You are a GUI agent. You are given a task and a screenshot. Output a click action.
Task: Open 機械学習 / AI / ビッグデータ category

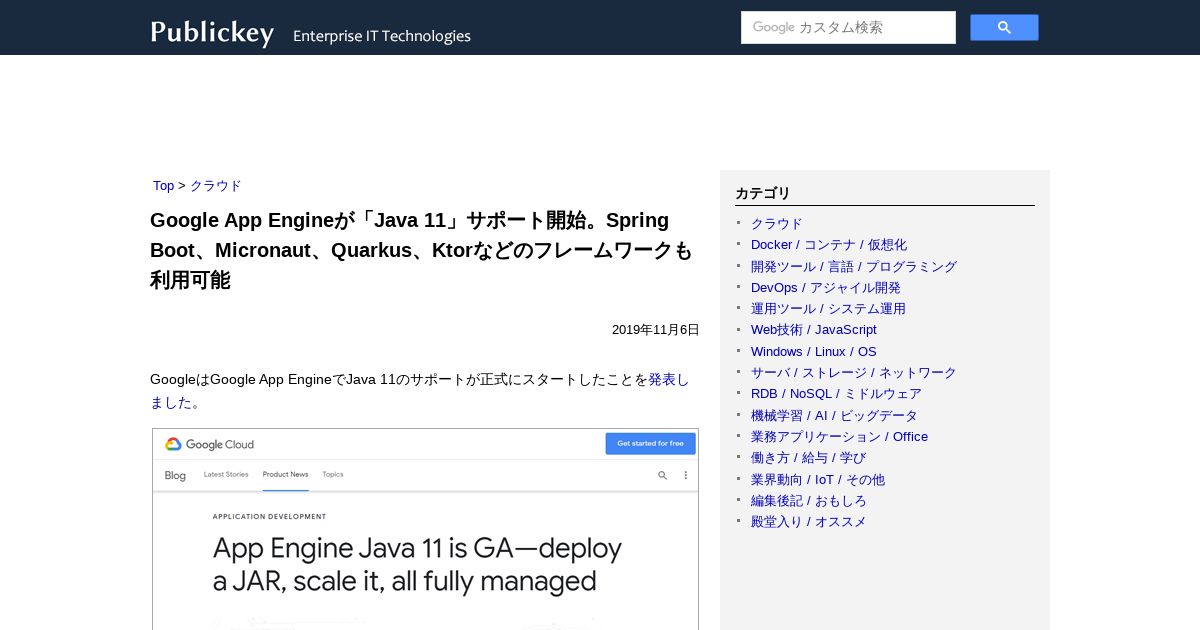pyautogui.click(x=834, y=415)
